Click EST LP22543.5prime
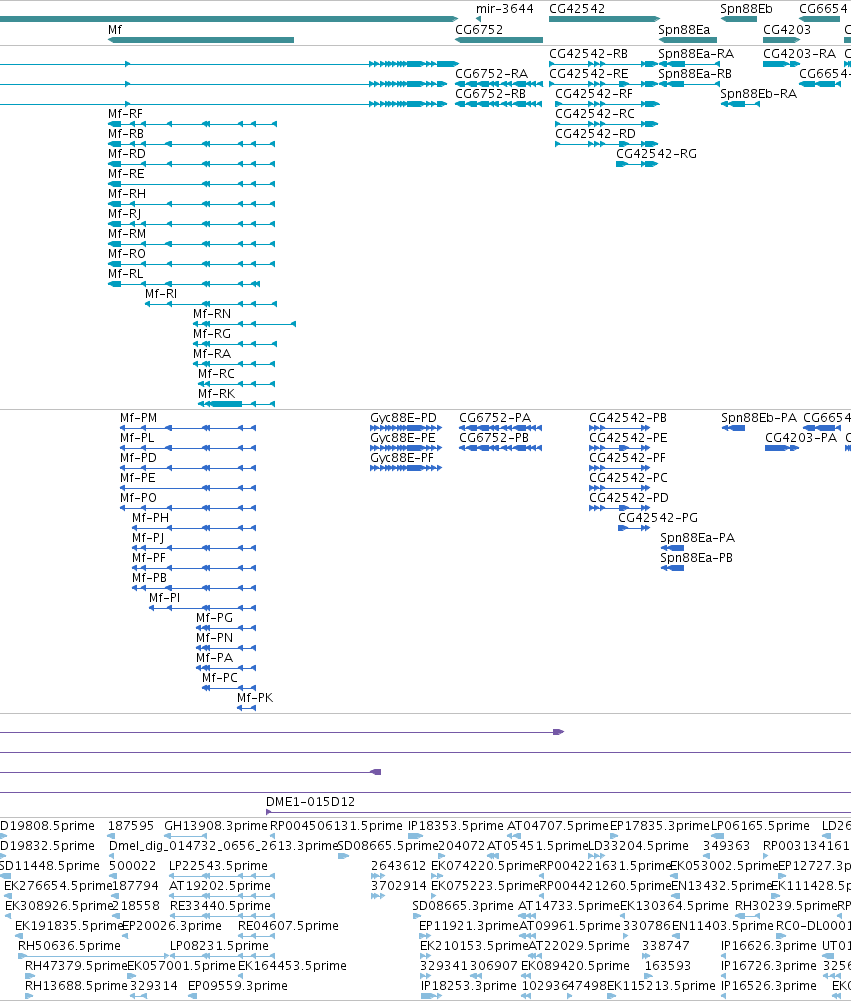 click(x=218, y=866)
